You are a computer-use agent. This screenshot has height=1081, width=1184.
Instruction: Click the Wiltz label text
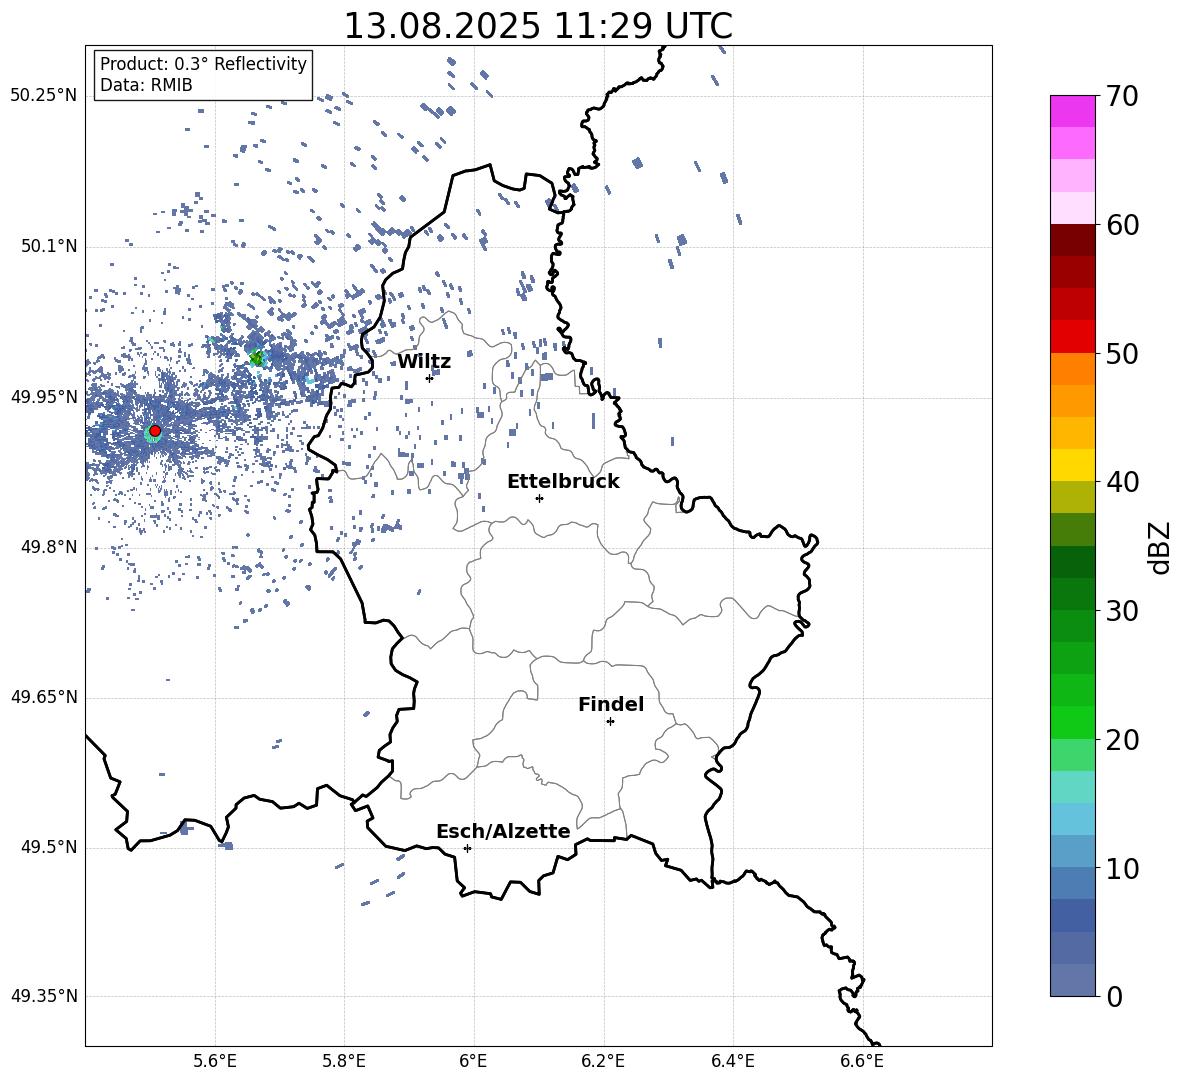424,362
